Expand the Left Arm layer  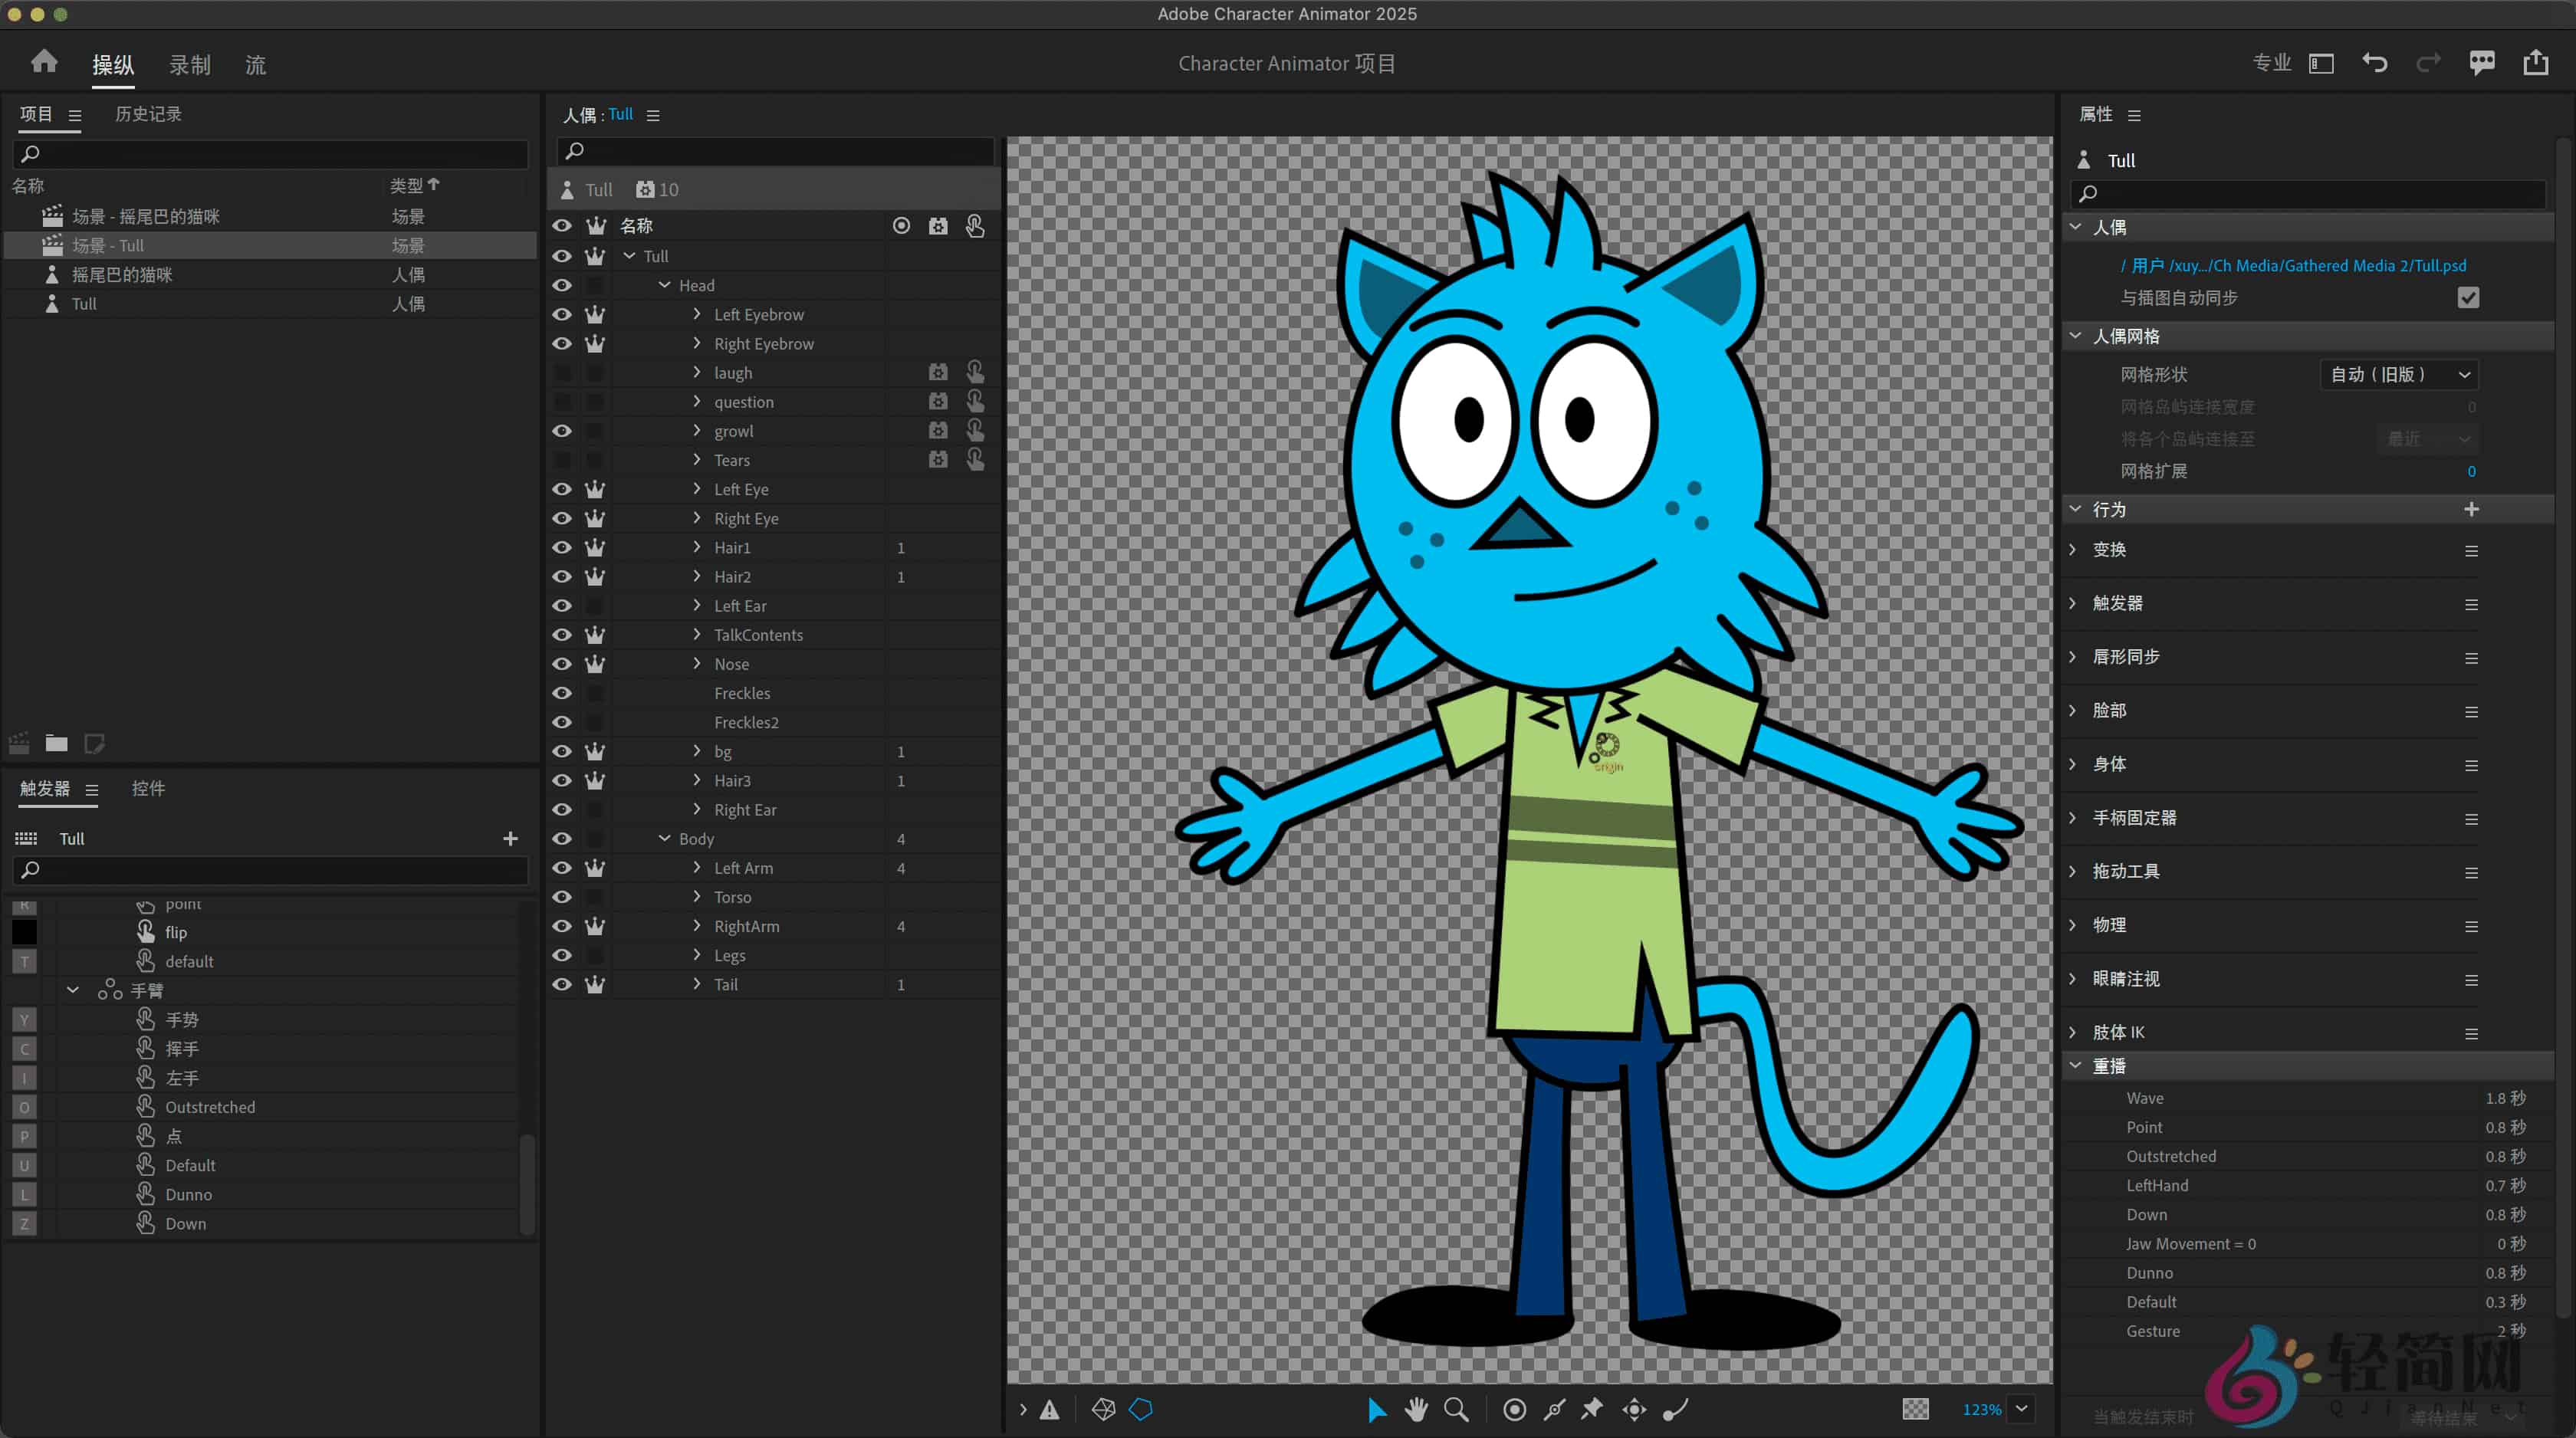[696, 868]
